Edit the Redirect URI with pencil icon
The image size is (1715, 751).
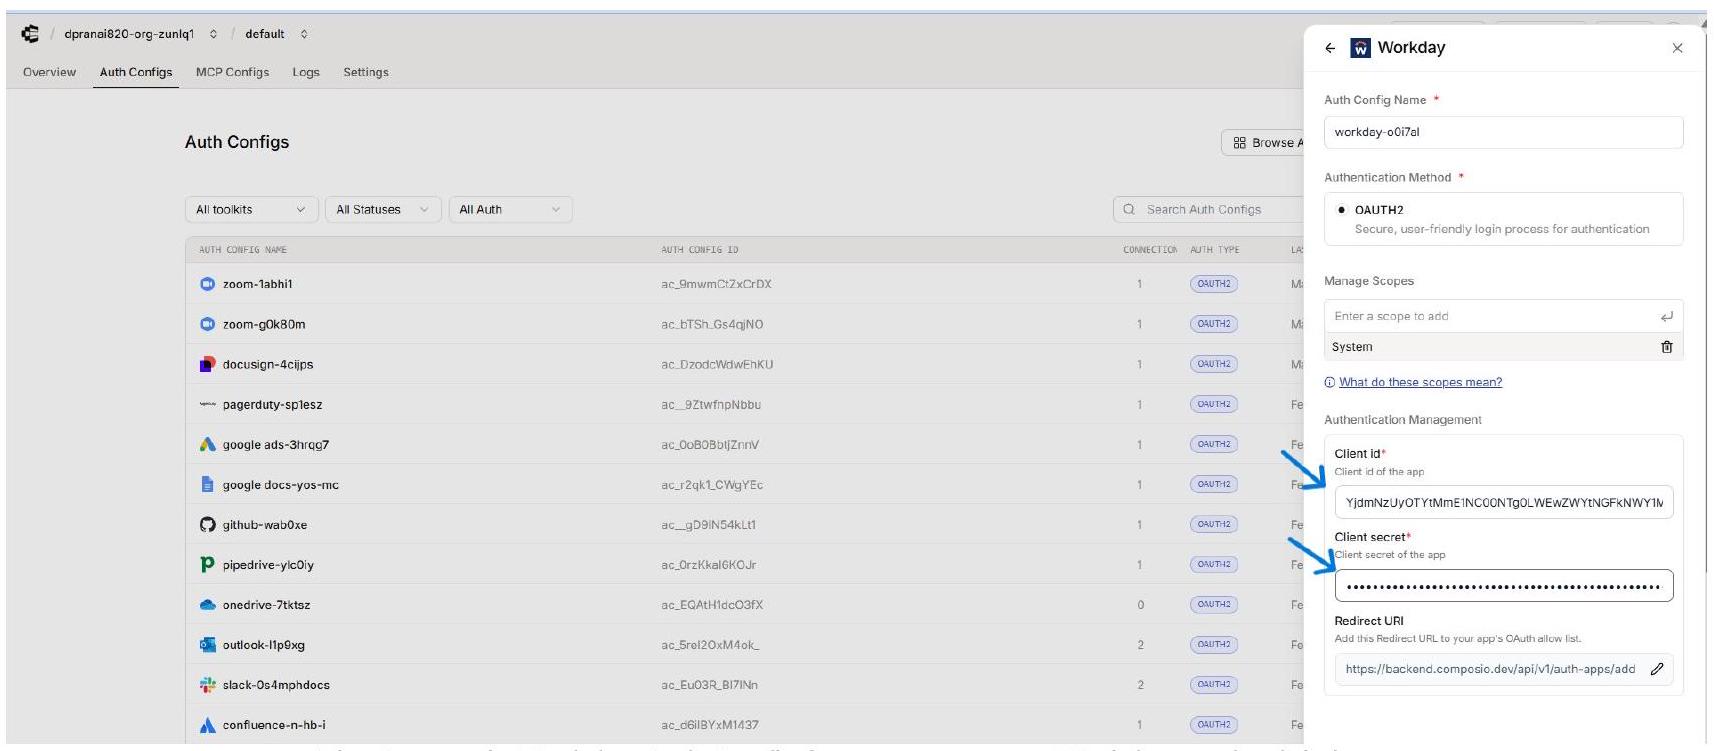coord(1657,669)
